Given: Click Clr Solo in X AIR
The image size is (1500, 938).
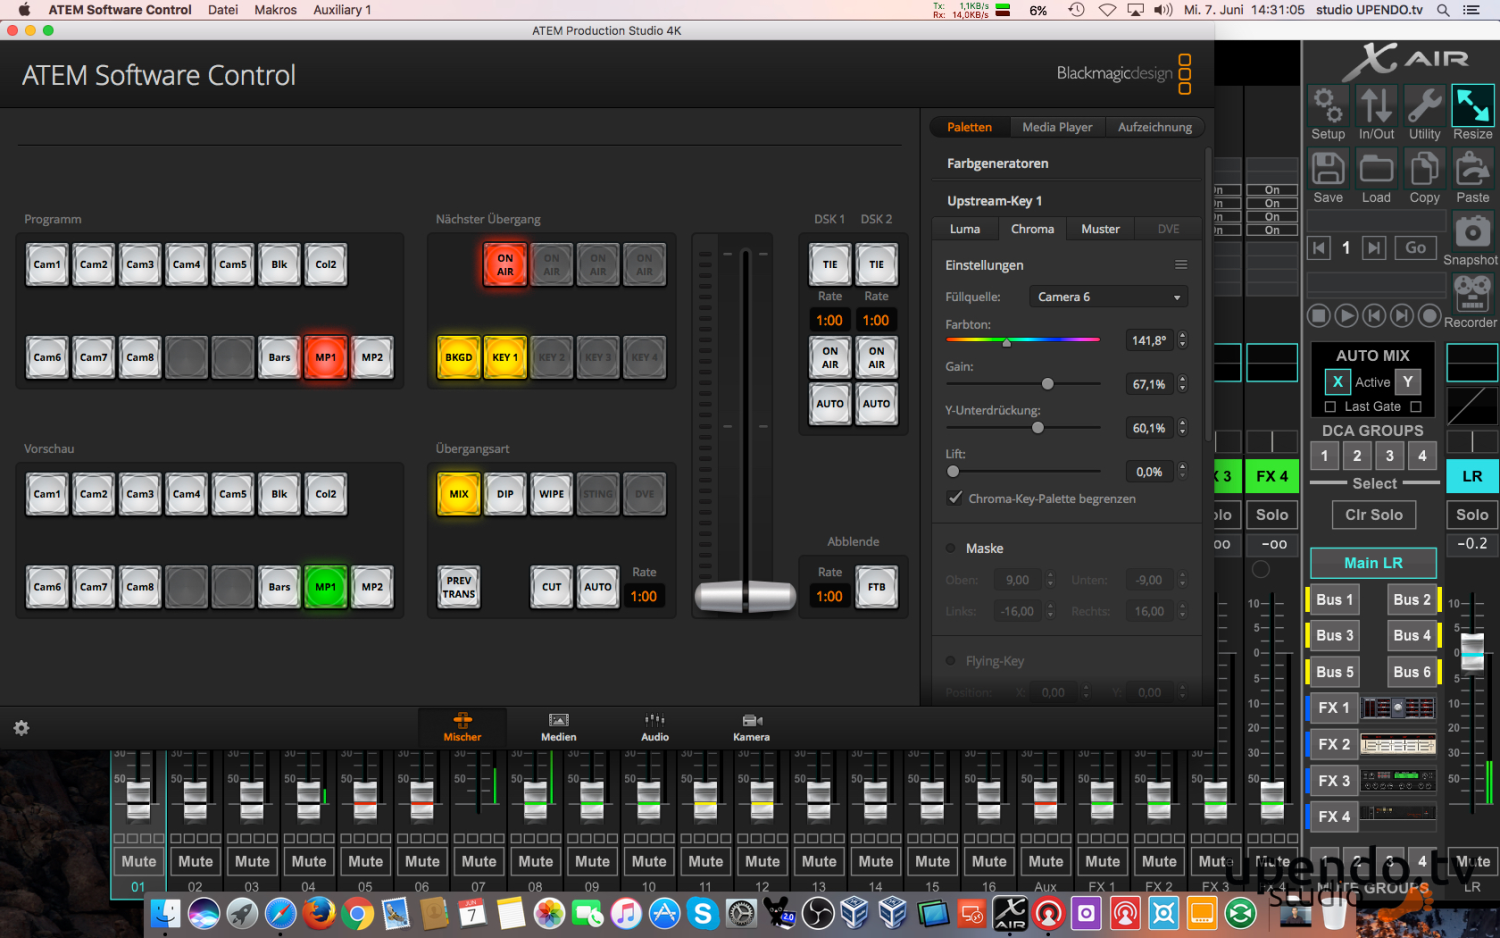Looking at the screenshot, I should point(1373,515).
